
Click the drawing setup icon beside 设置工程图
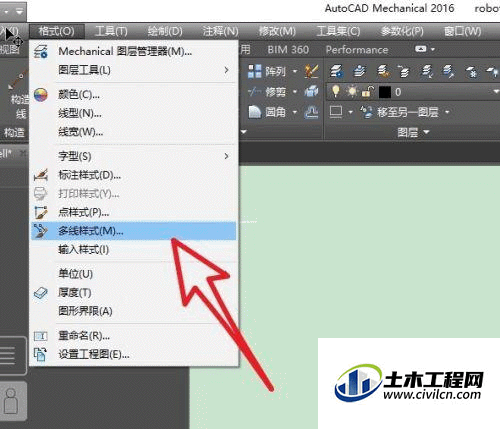pyautogui.click(x=41, y=355)
